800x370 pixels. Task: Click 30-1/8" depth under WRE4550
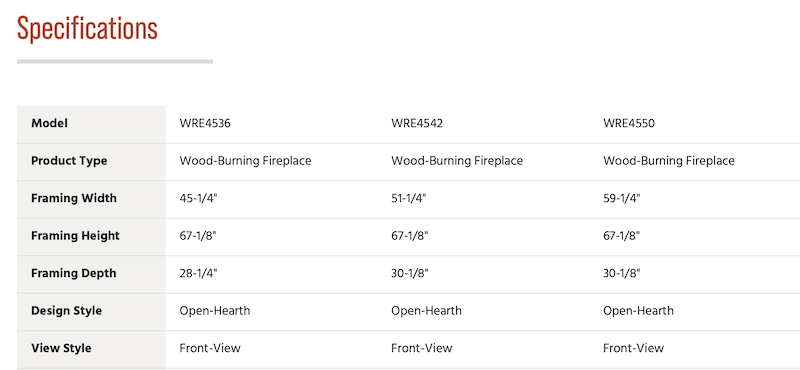pos(621,273)
